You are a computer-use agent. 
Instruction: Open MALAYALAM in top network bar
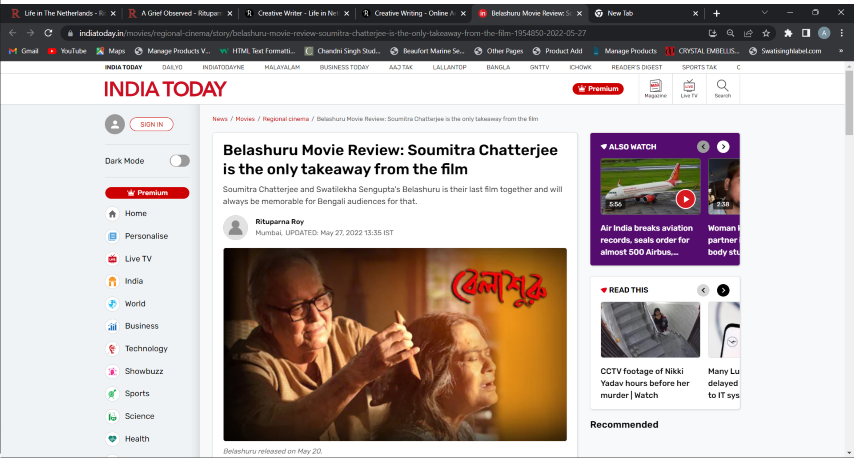pyautogui.click(x=282, y=68)
